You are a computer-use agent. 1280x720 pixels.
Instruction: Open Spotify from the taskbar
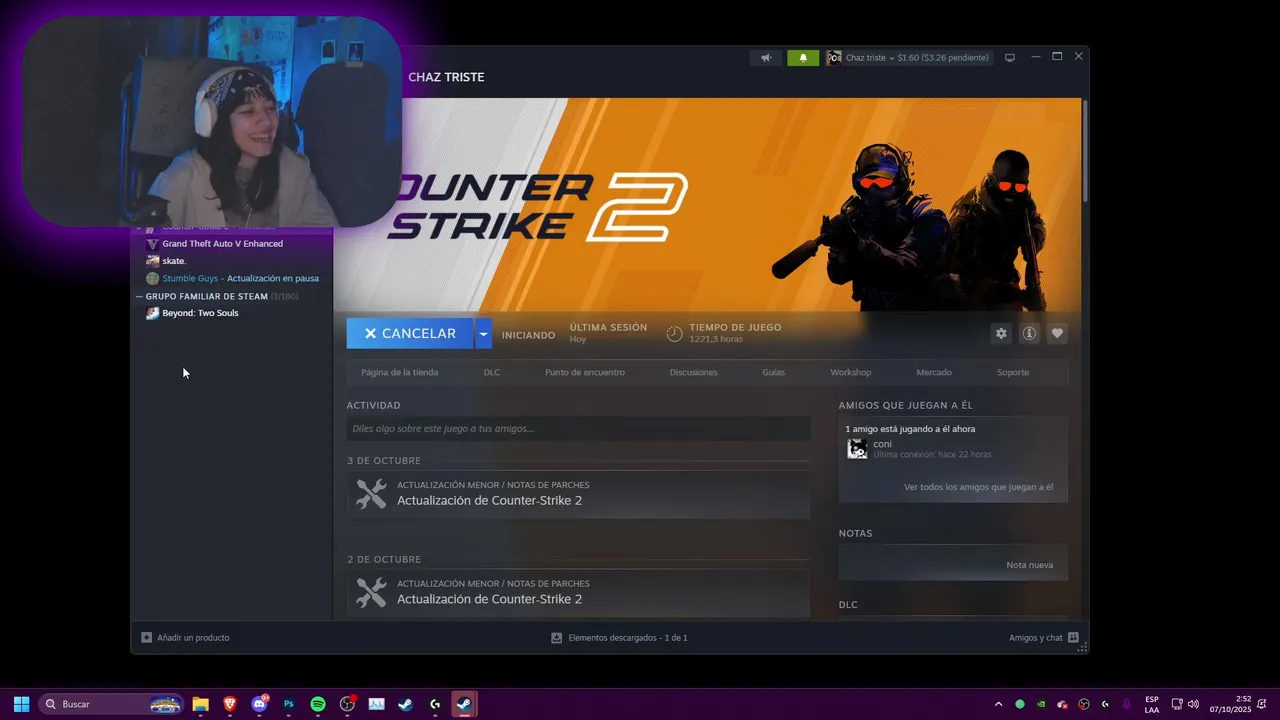tap(318, 704)
